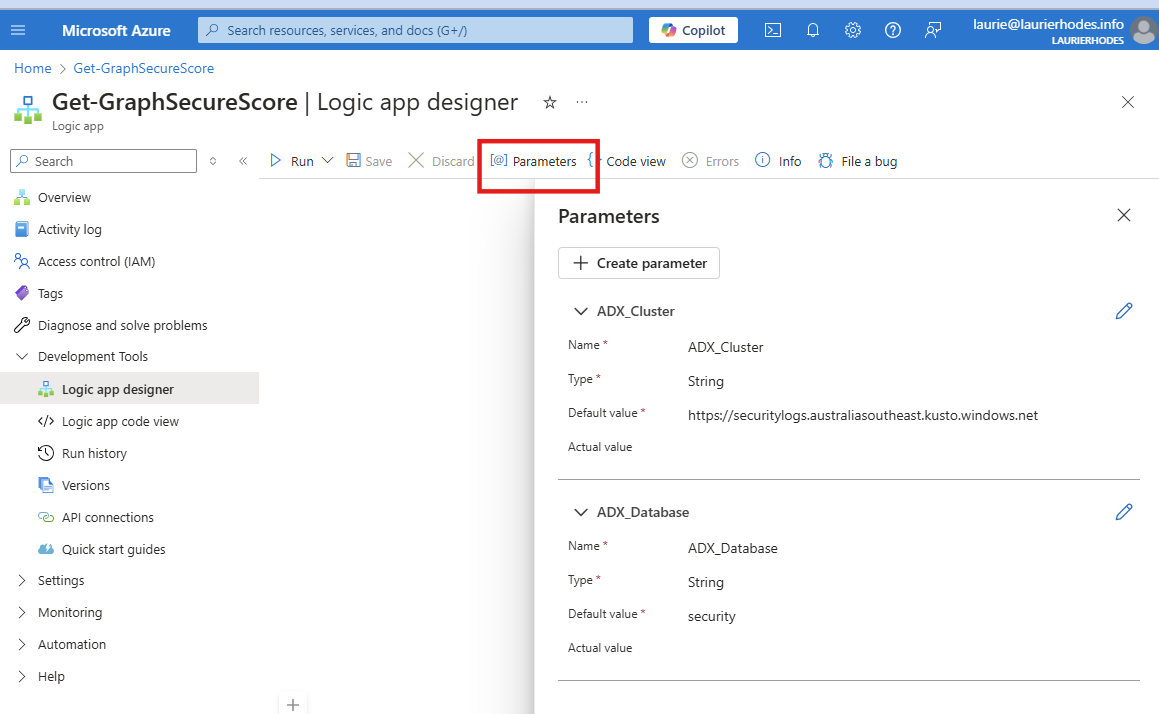Viewport: 1159px width, 714px height.
Task: Open Cloud Shell from the top bar
Action: 772,30
